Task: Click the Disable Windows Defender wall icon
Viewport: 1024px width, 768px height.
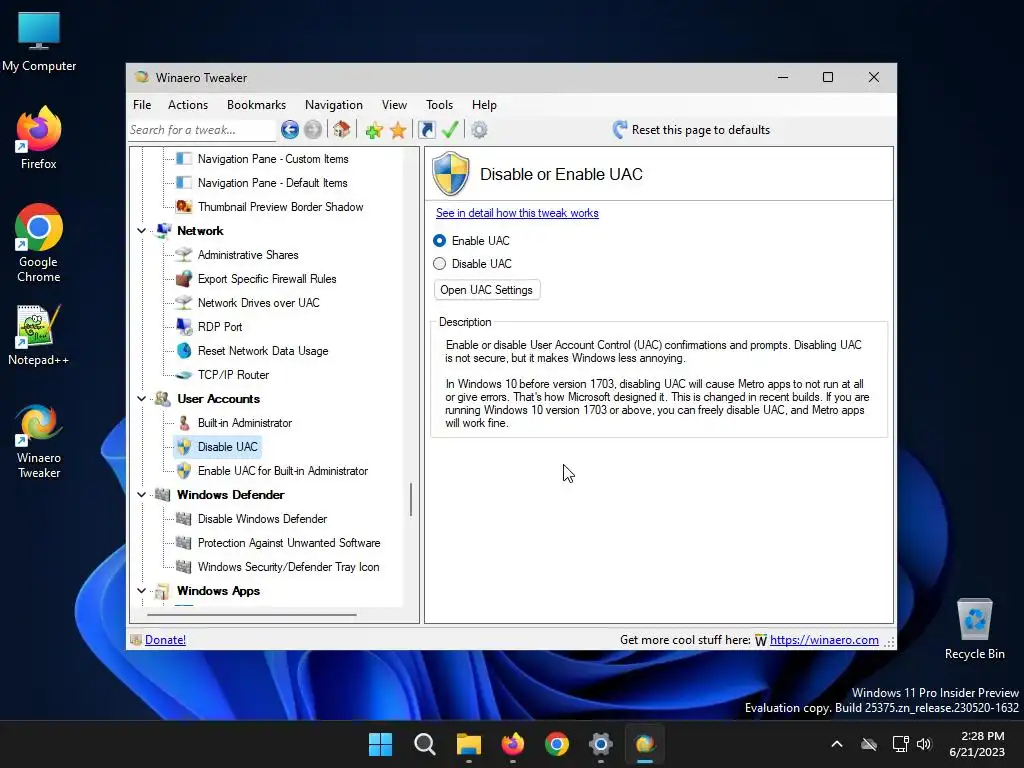Action: click(x=184, y=519)
